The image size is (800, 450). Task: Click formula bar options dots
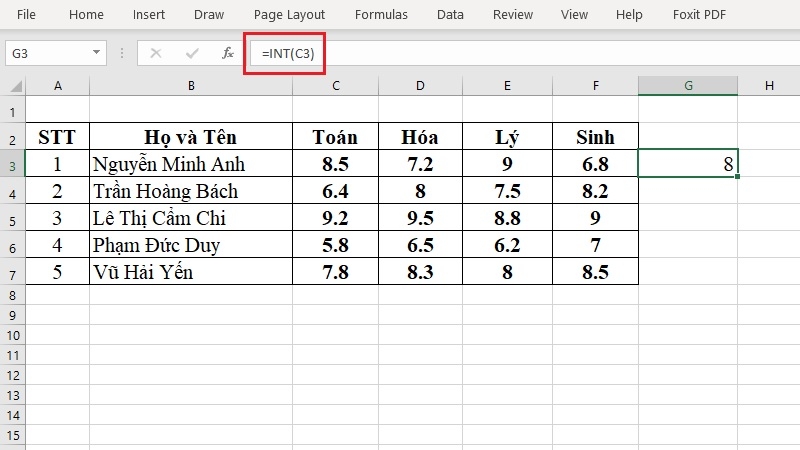122,53
